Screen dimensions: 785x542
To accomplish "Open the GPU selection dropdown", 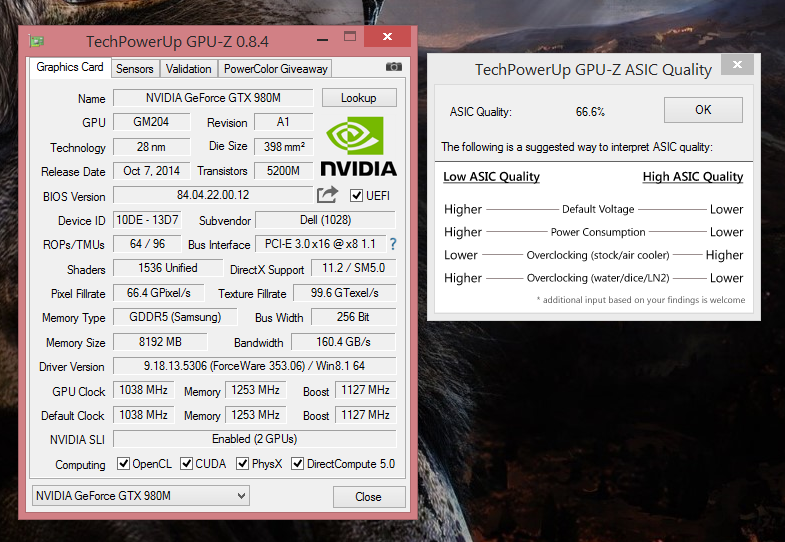I will 141,496.
